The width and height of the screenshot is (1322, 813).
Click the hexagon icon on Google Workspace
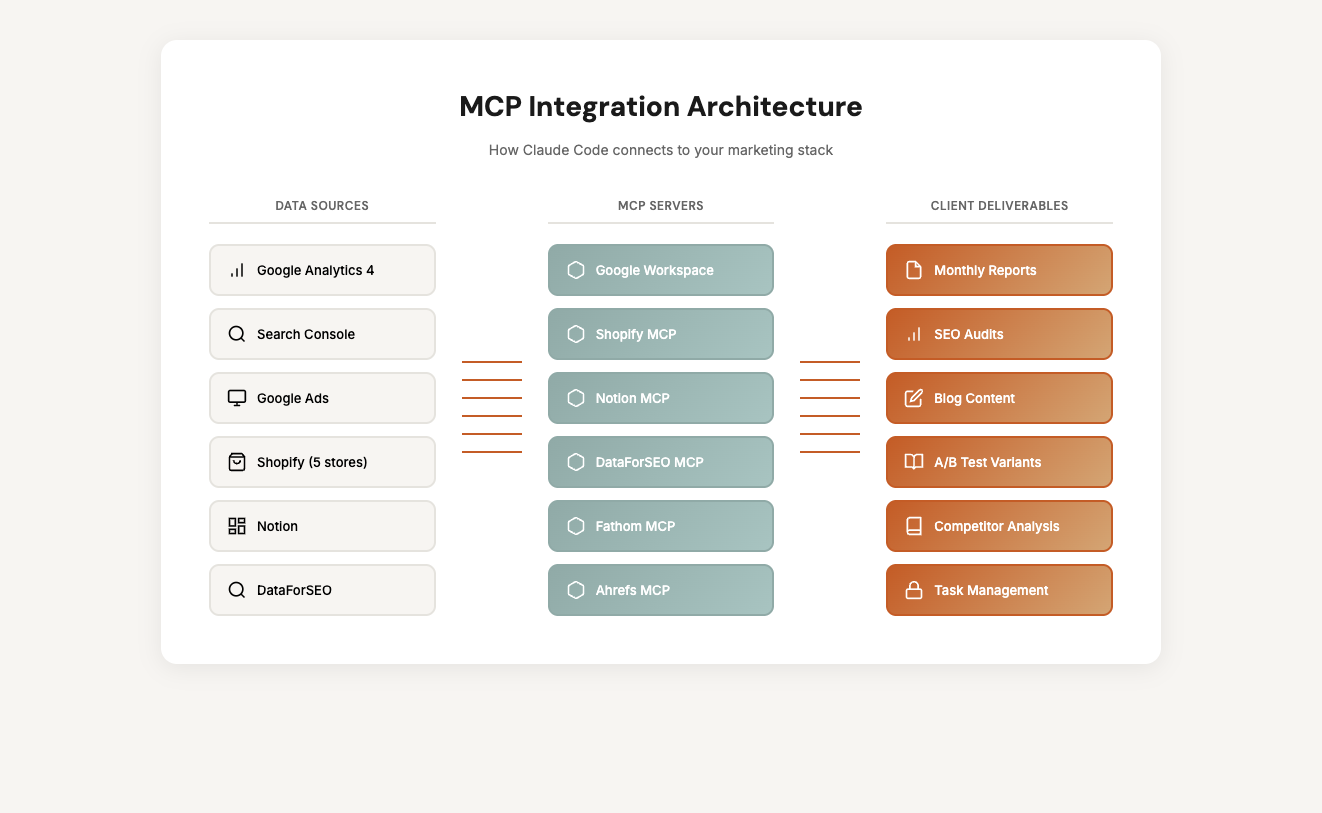point(576,270)
